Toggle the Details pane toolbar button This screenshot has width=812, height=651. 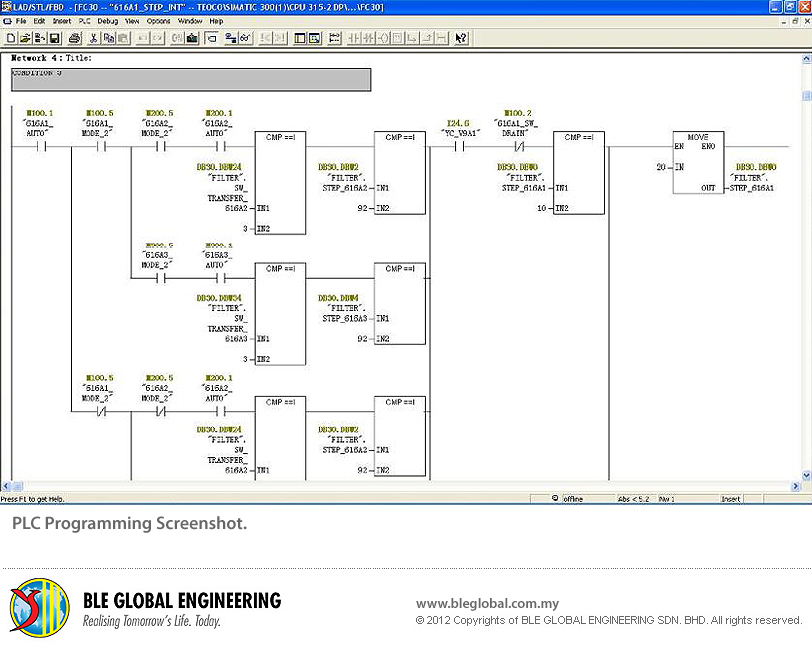tap(314, 38)
